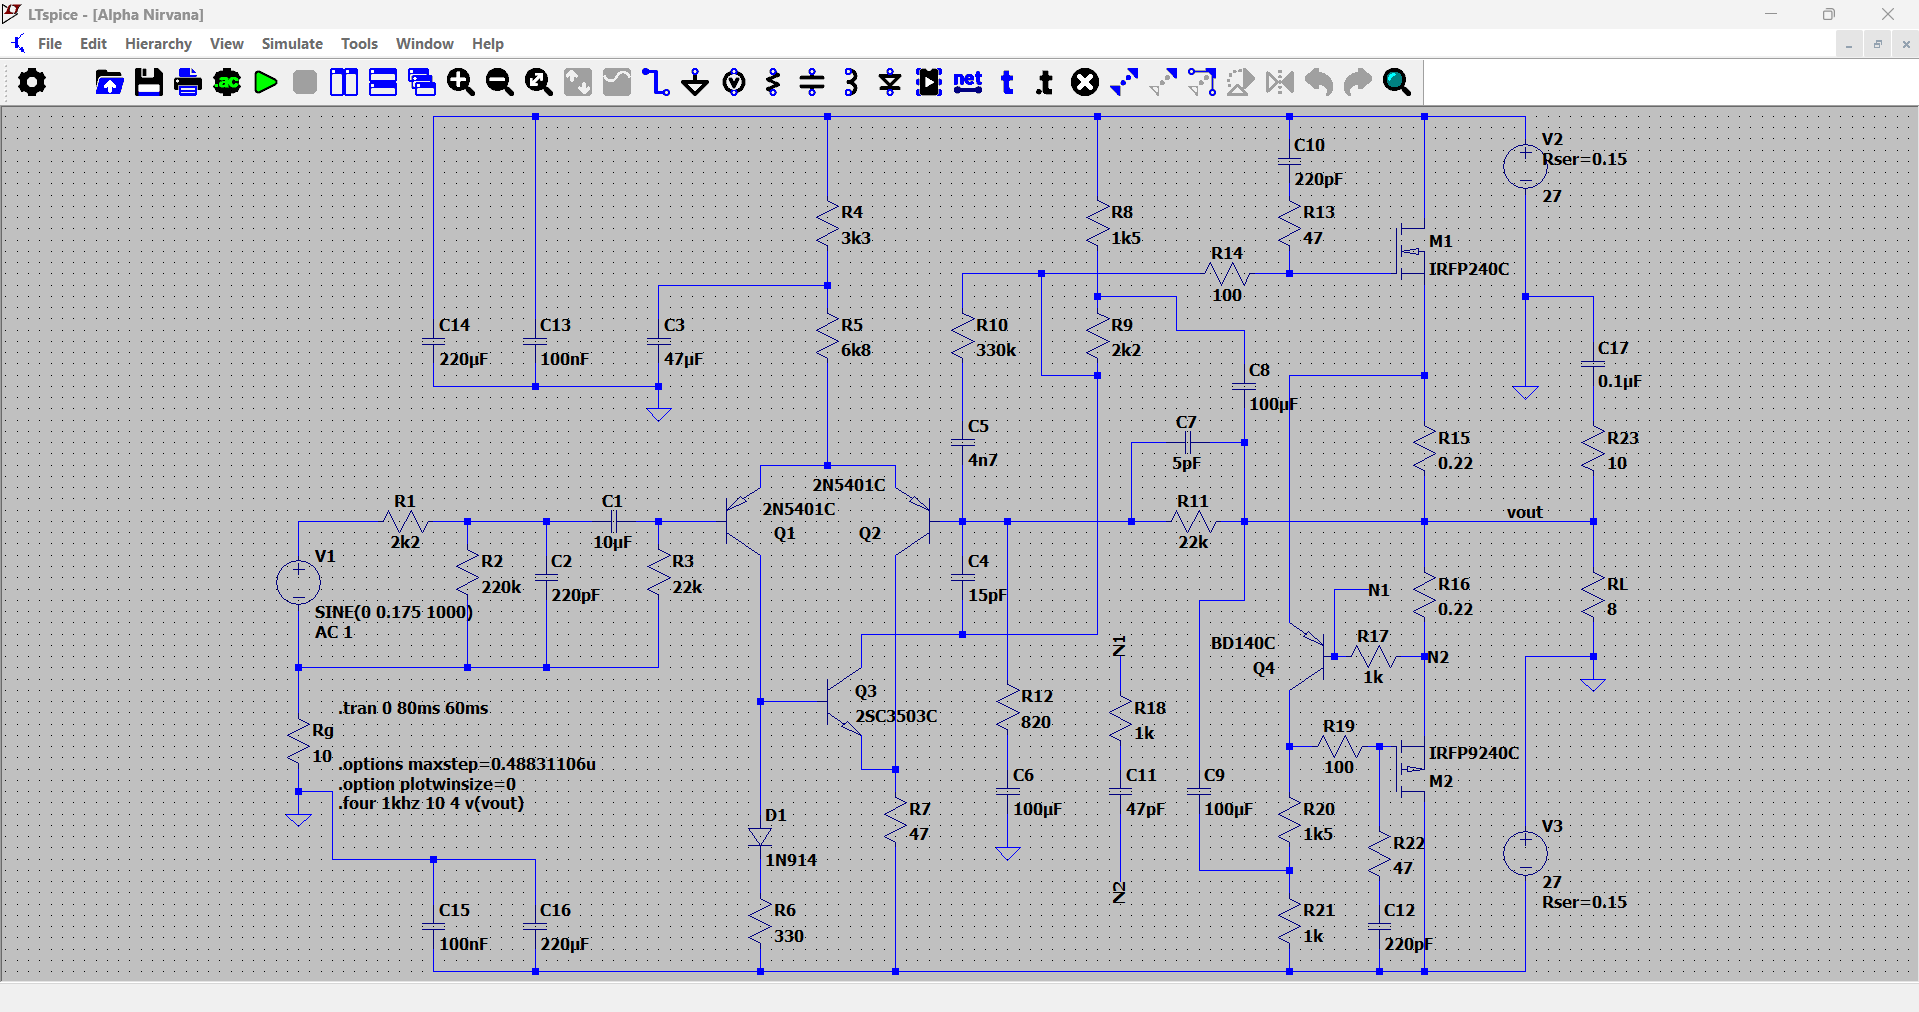This screenshot has width=1919, height=1012.
Task: Open the Tools menu
Action: click(359, 44)
